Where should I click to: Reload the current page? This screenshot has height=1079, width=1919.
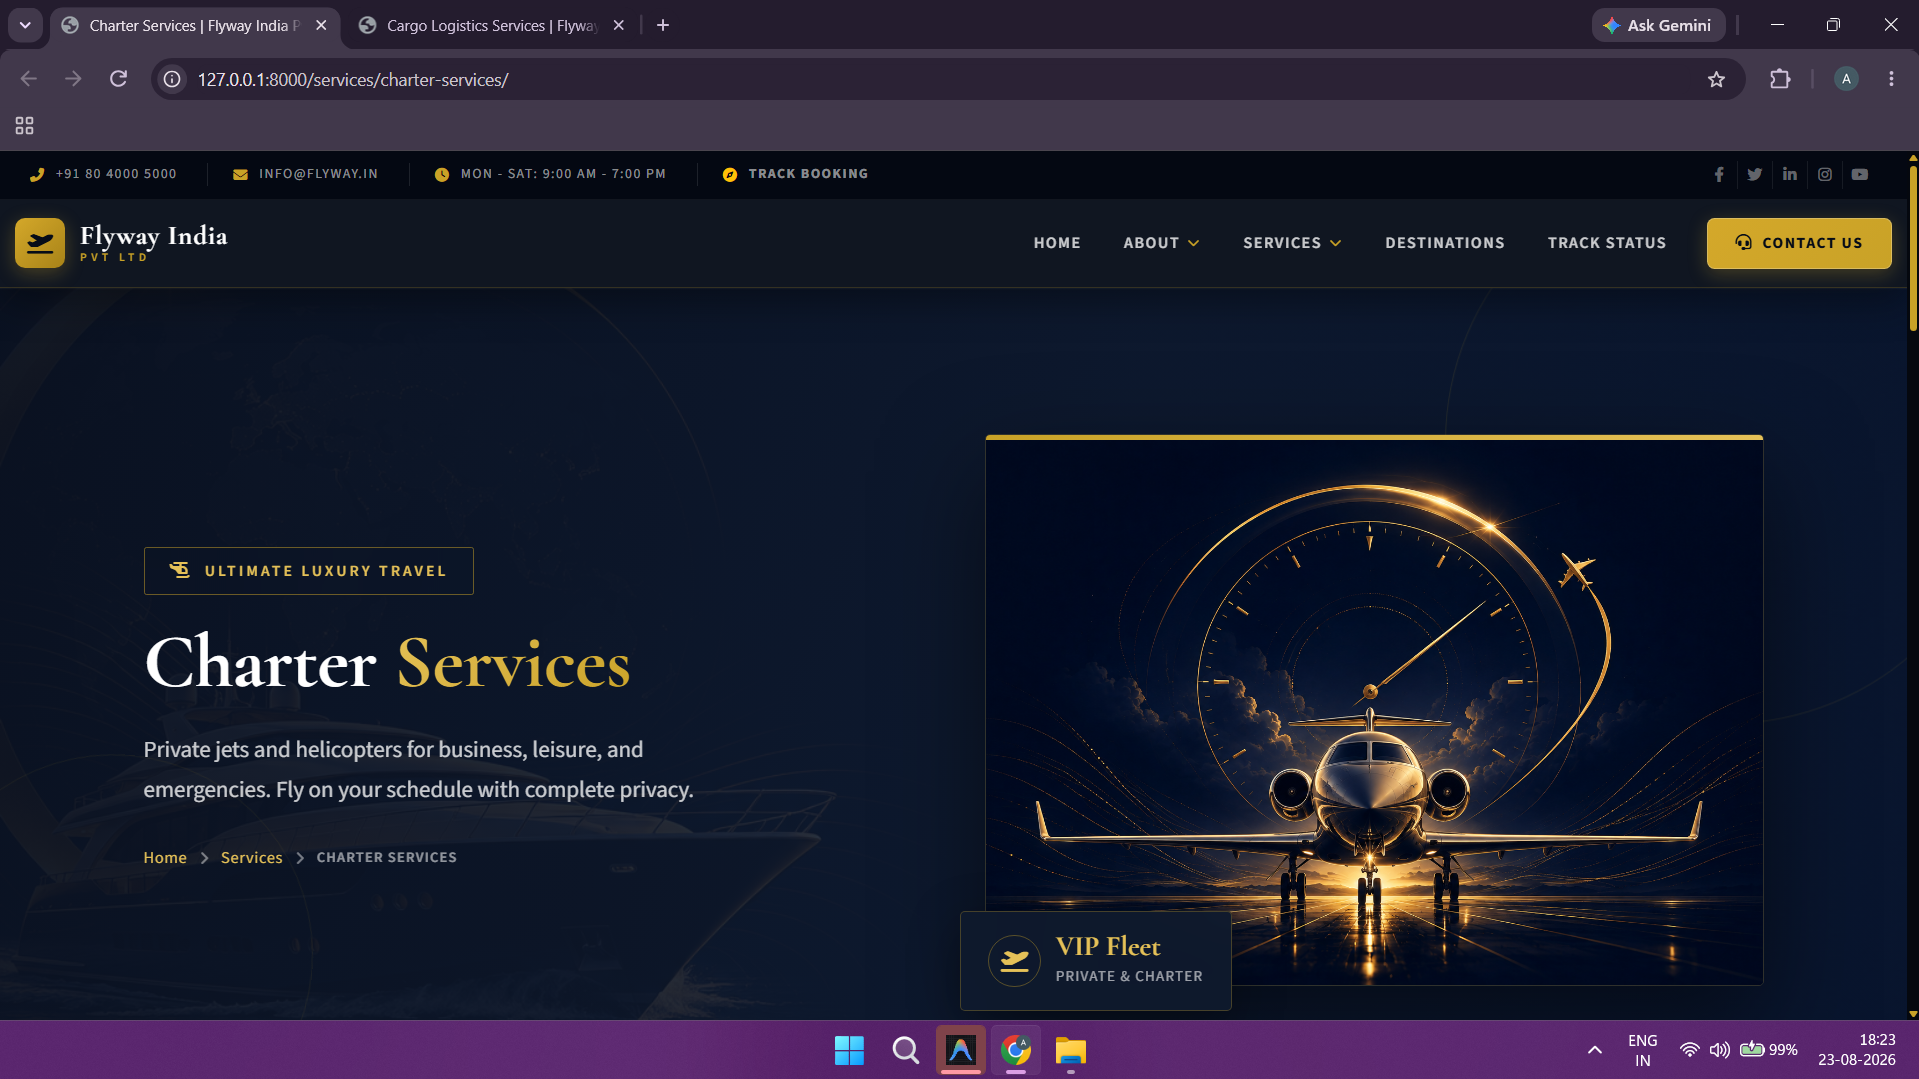point(118,79)
